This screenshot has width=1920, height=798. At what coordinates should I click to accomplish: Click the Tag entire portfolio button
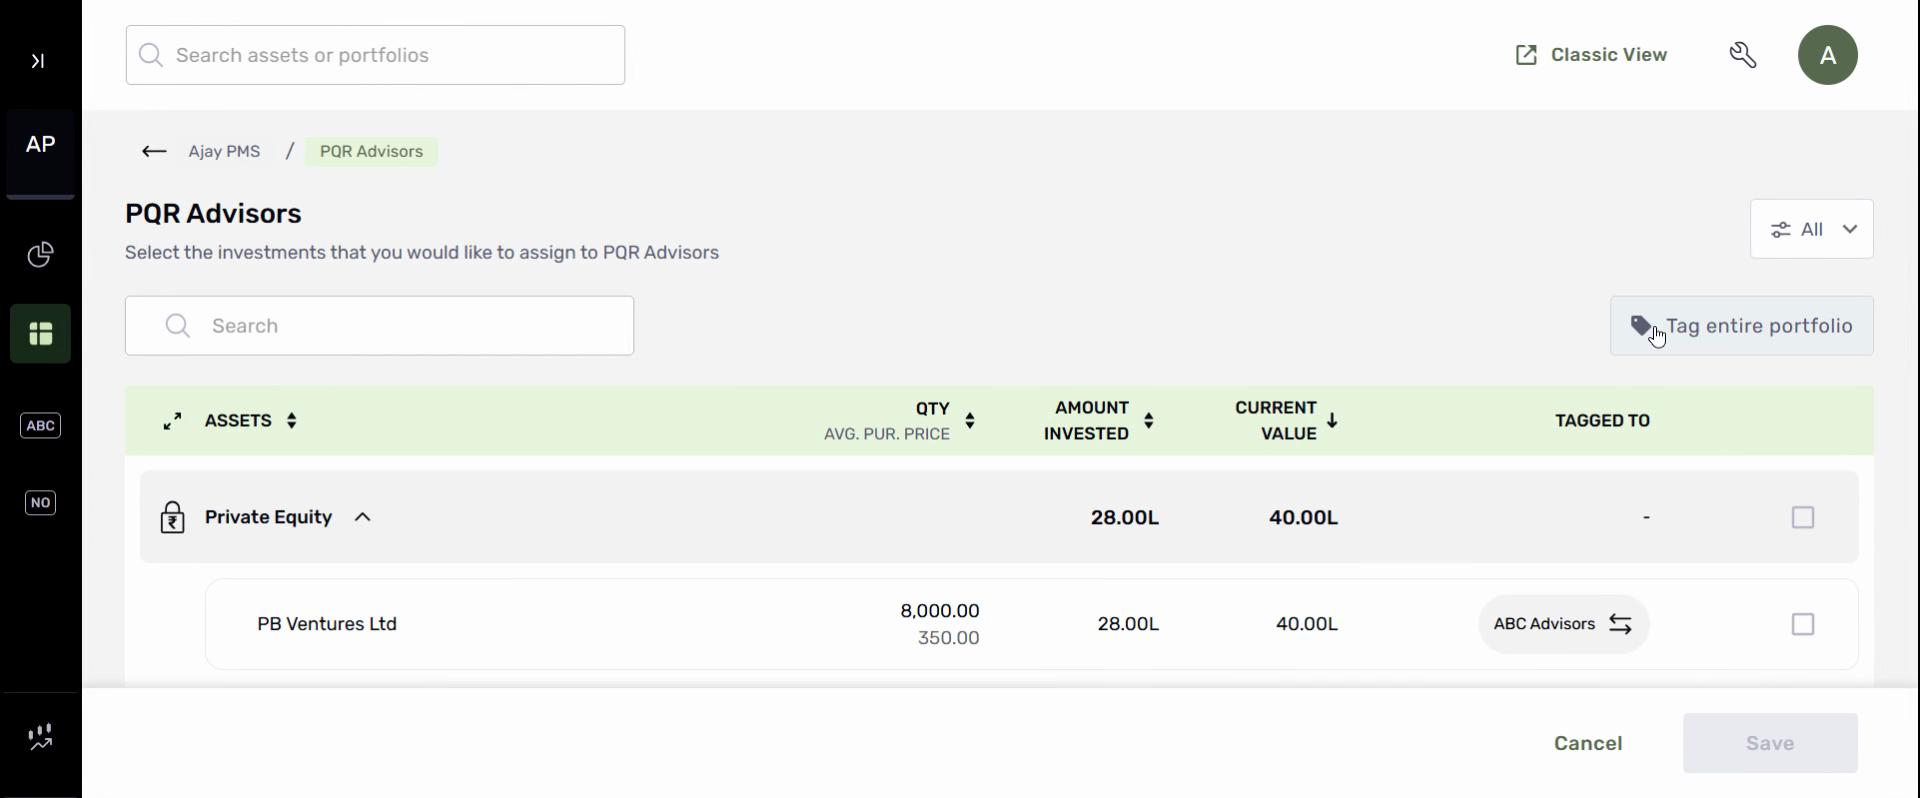point(1741,326)
